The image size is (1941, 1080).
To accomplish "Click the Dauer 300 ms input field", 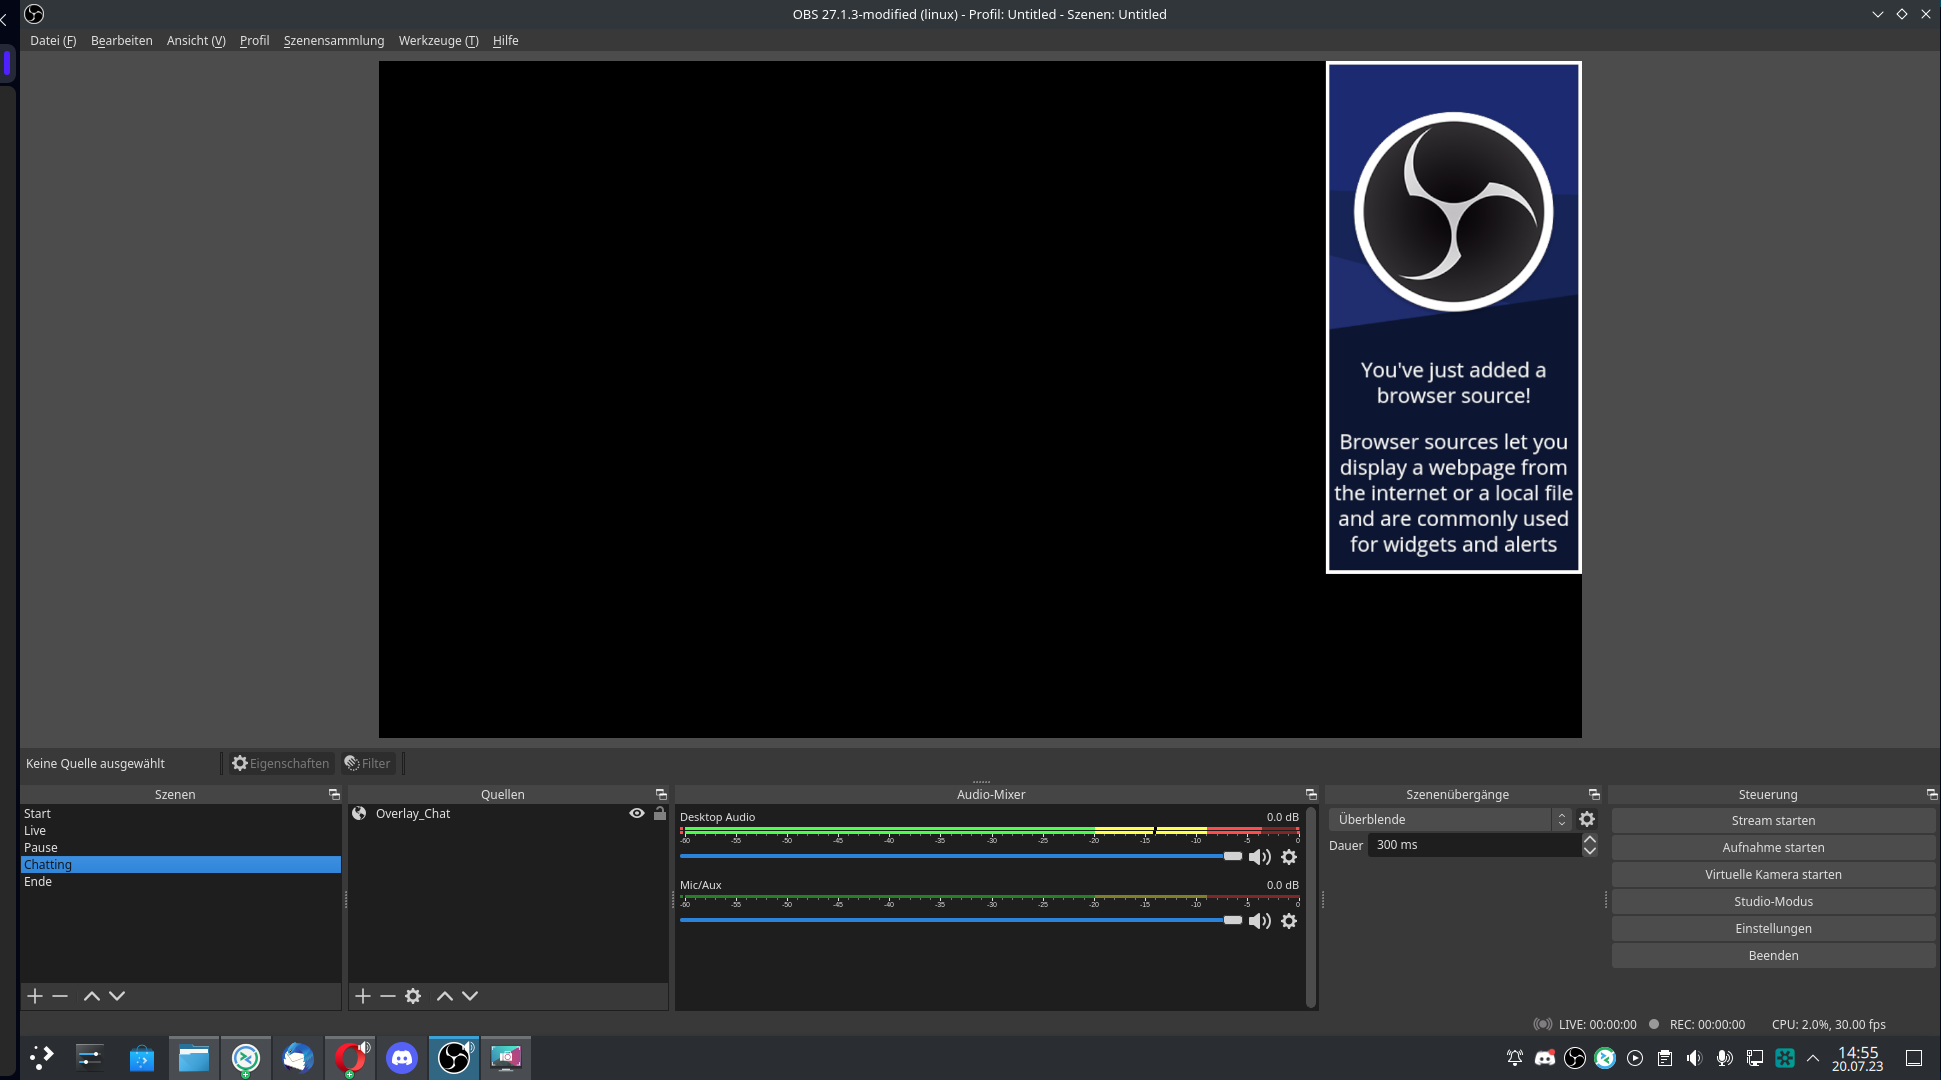I will [x=1474, y=845].
